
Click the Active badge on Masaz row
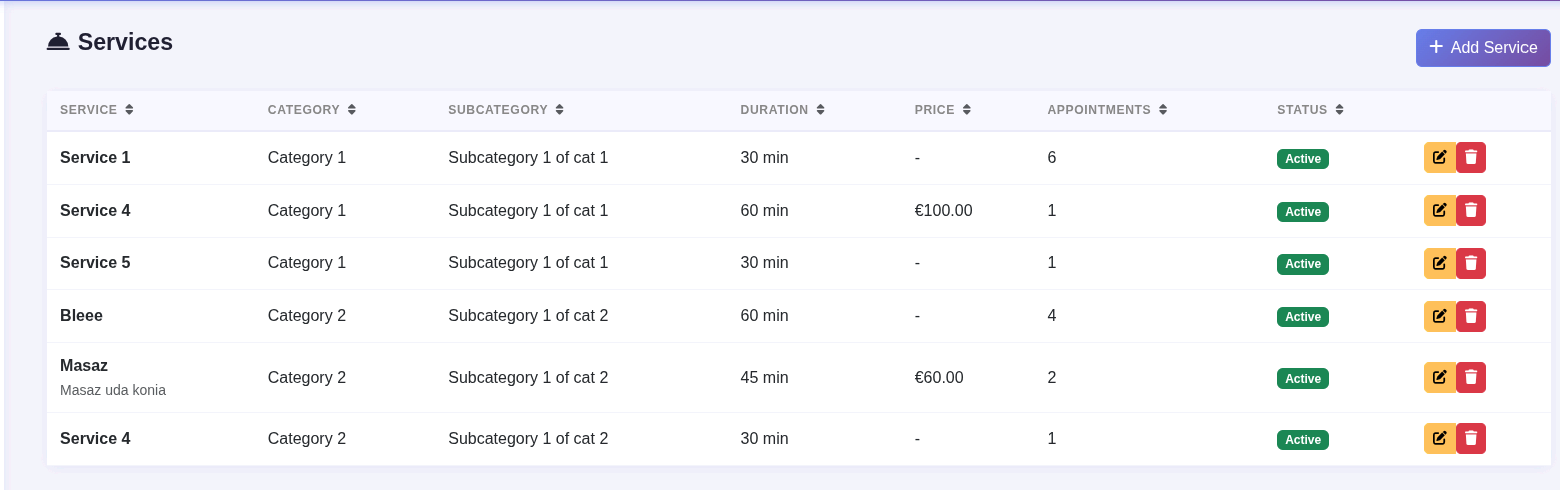[x=1302, y=378]
